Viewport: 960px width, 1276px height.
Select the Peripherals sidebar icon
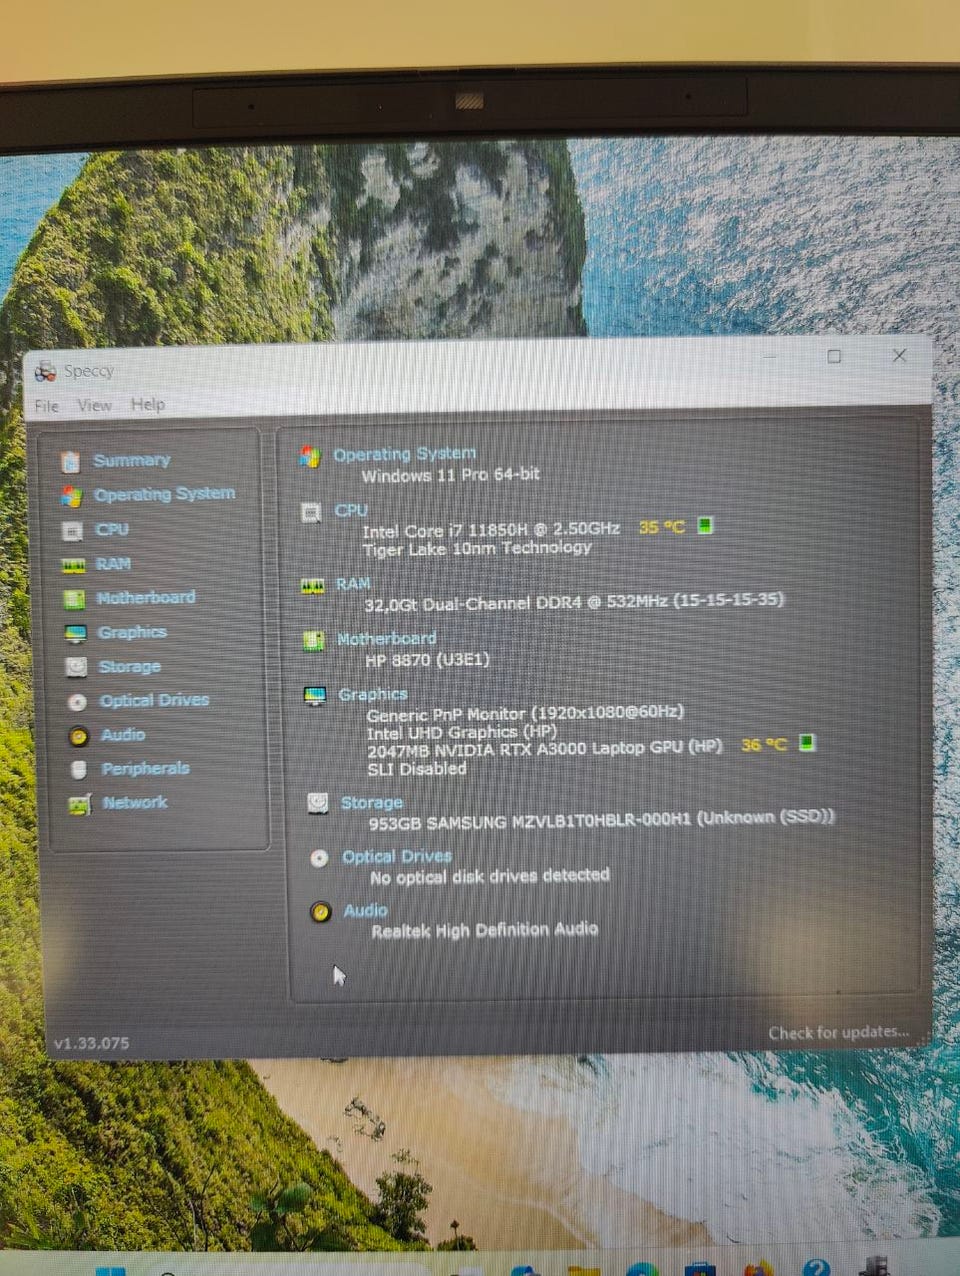click(x=79, y=770)
